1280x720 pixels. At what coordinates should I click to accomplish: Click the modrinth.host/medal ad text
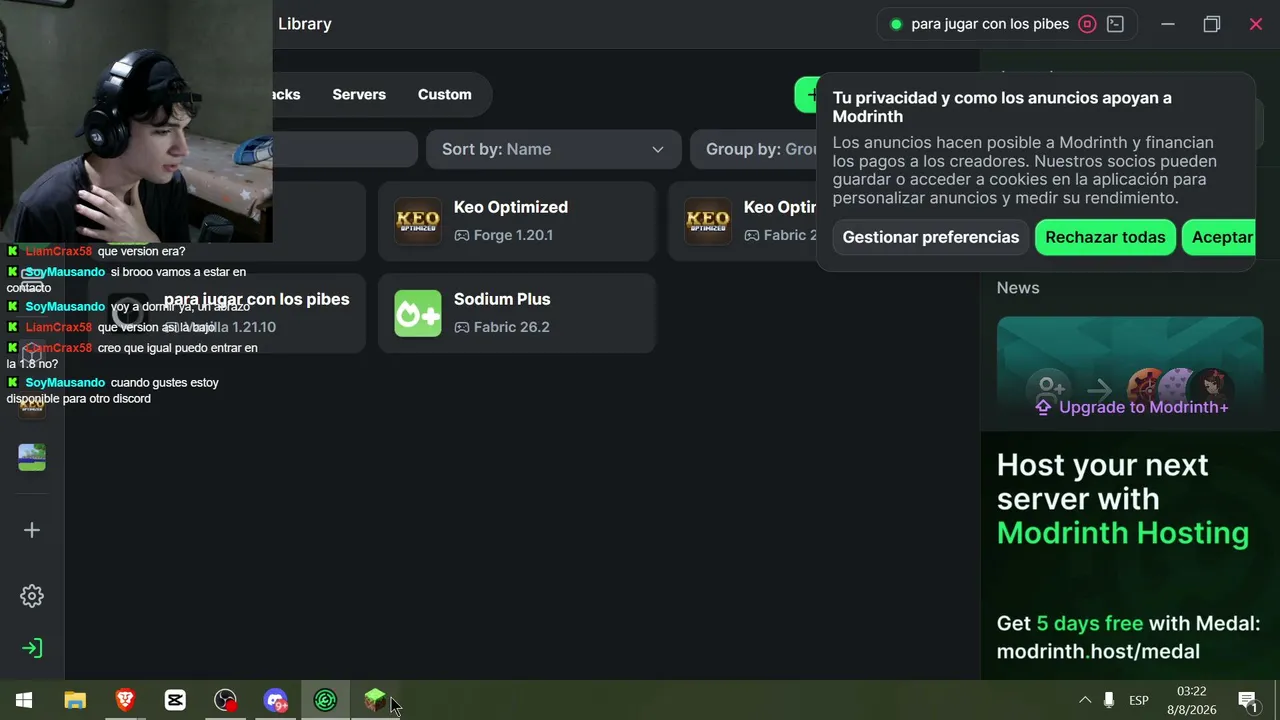click(1098, 652)
